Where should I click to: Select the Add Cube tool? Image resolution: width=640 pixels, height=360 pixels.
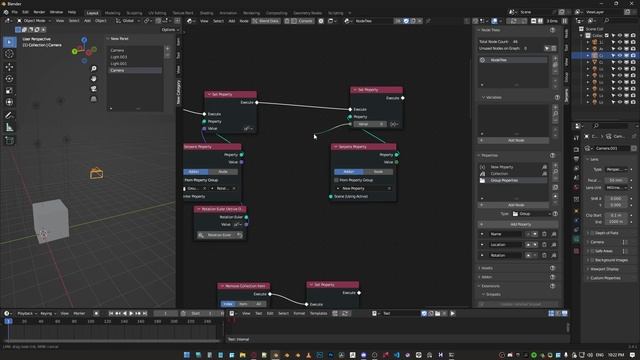(x=9, y=140)
